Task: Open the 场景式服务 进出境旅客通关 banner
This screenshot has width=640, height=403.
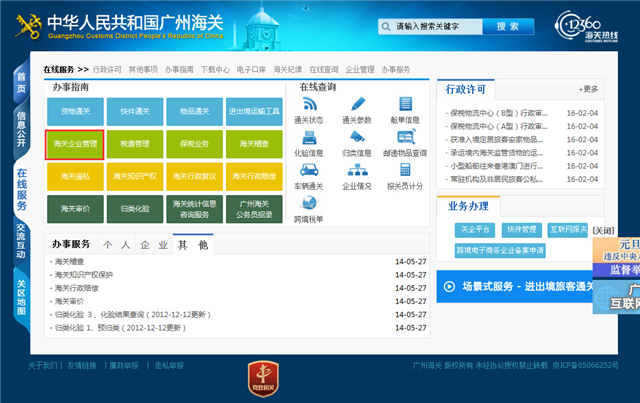Action: (515, 287)
